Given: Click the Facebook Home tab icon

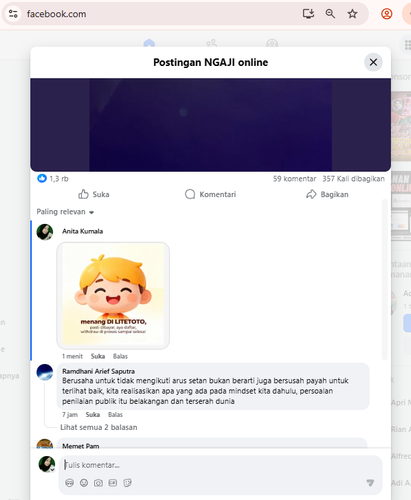Looking at the screenshot, I should 149,43.
